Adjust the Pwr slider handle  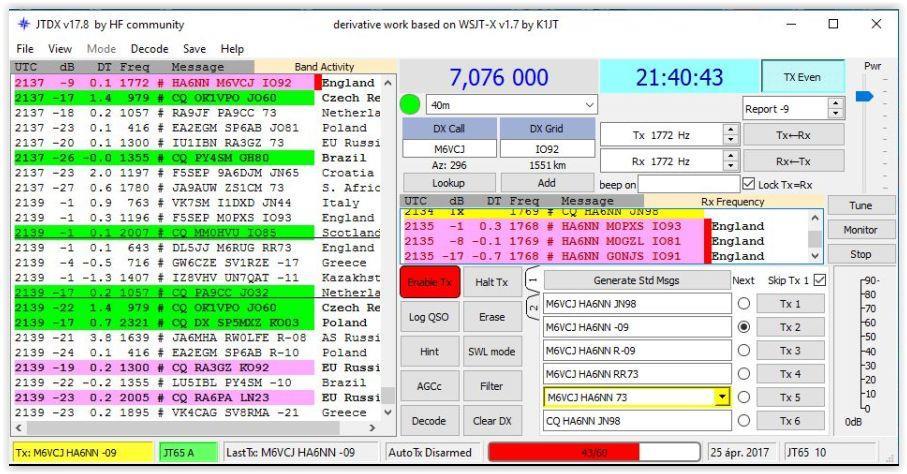coord(864,96)
